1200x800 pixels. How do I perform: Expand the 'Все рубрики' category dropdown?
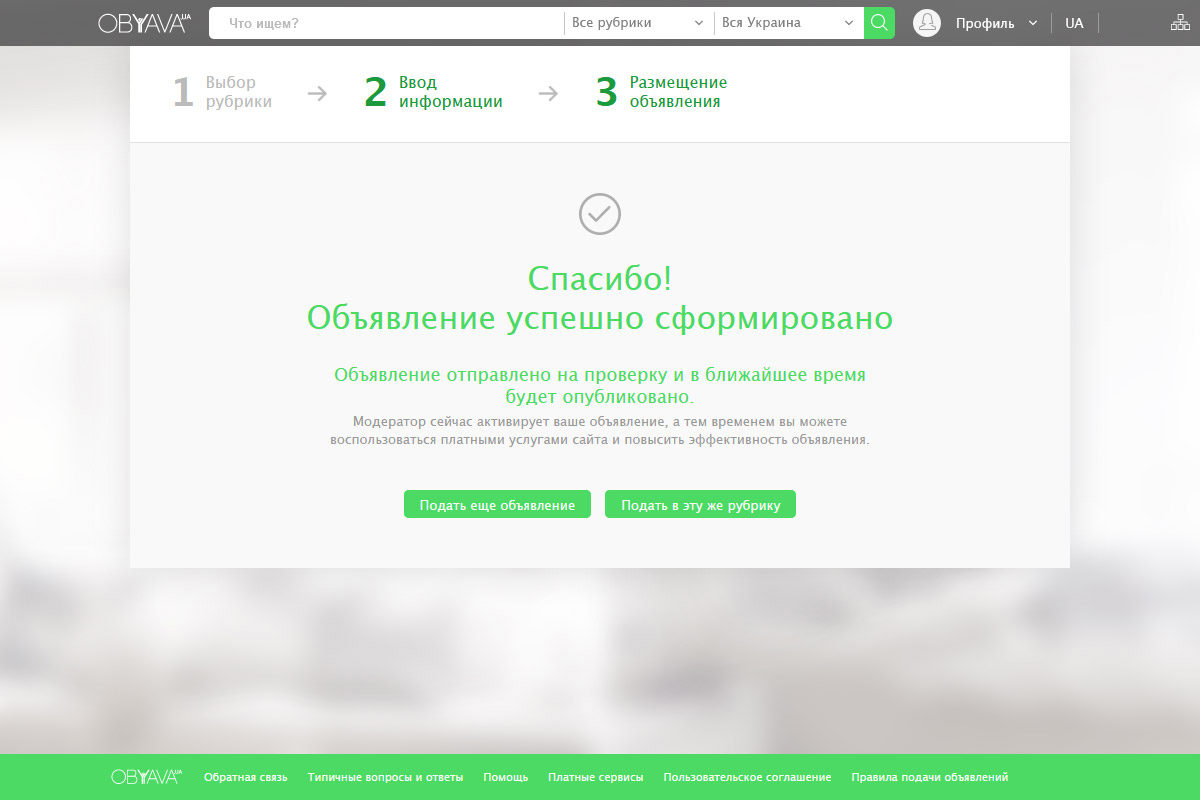(638, 23)
